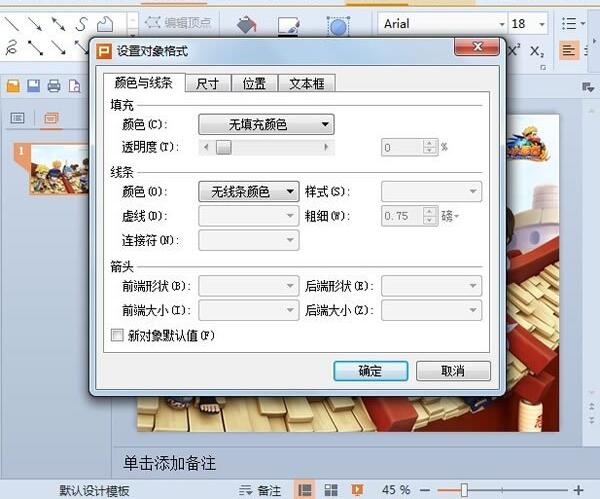Click the open folder icon
The width and height of the screenshot is (600, 499).
(13, 86)
